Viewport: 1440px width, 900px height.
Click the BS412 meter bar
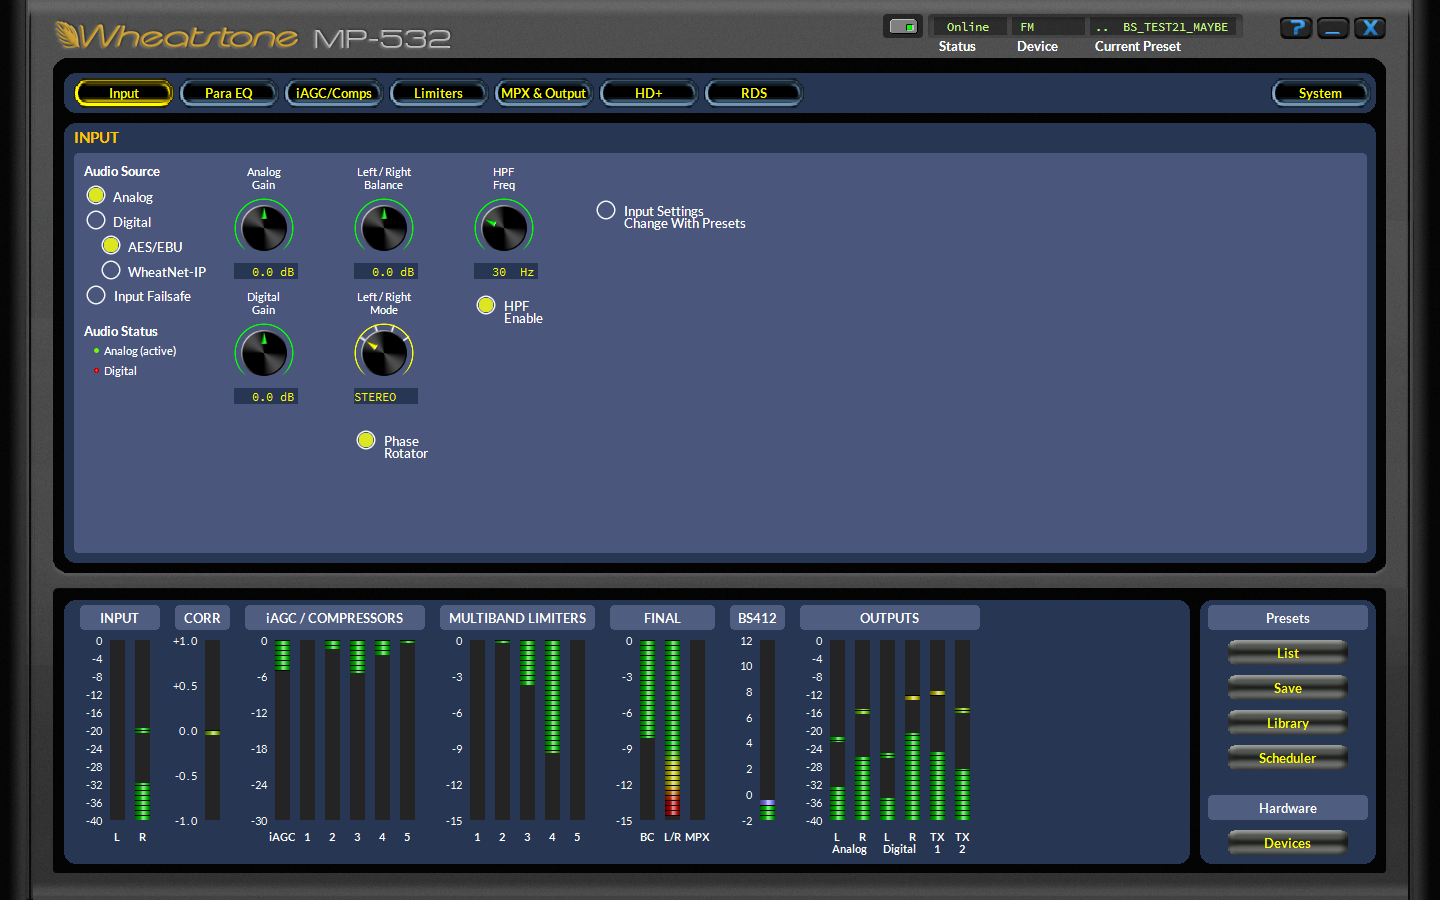coord(767,730)
